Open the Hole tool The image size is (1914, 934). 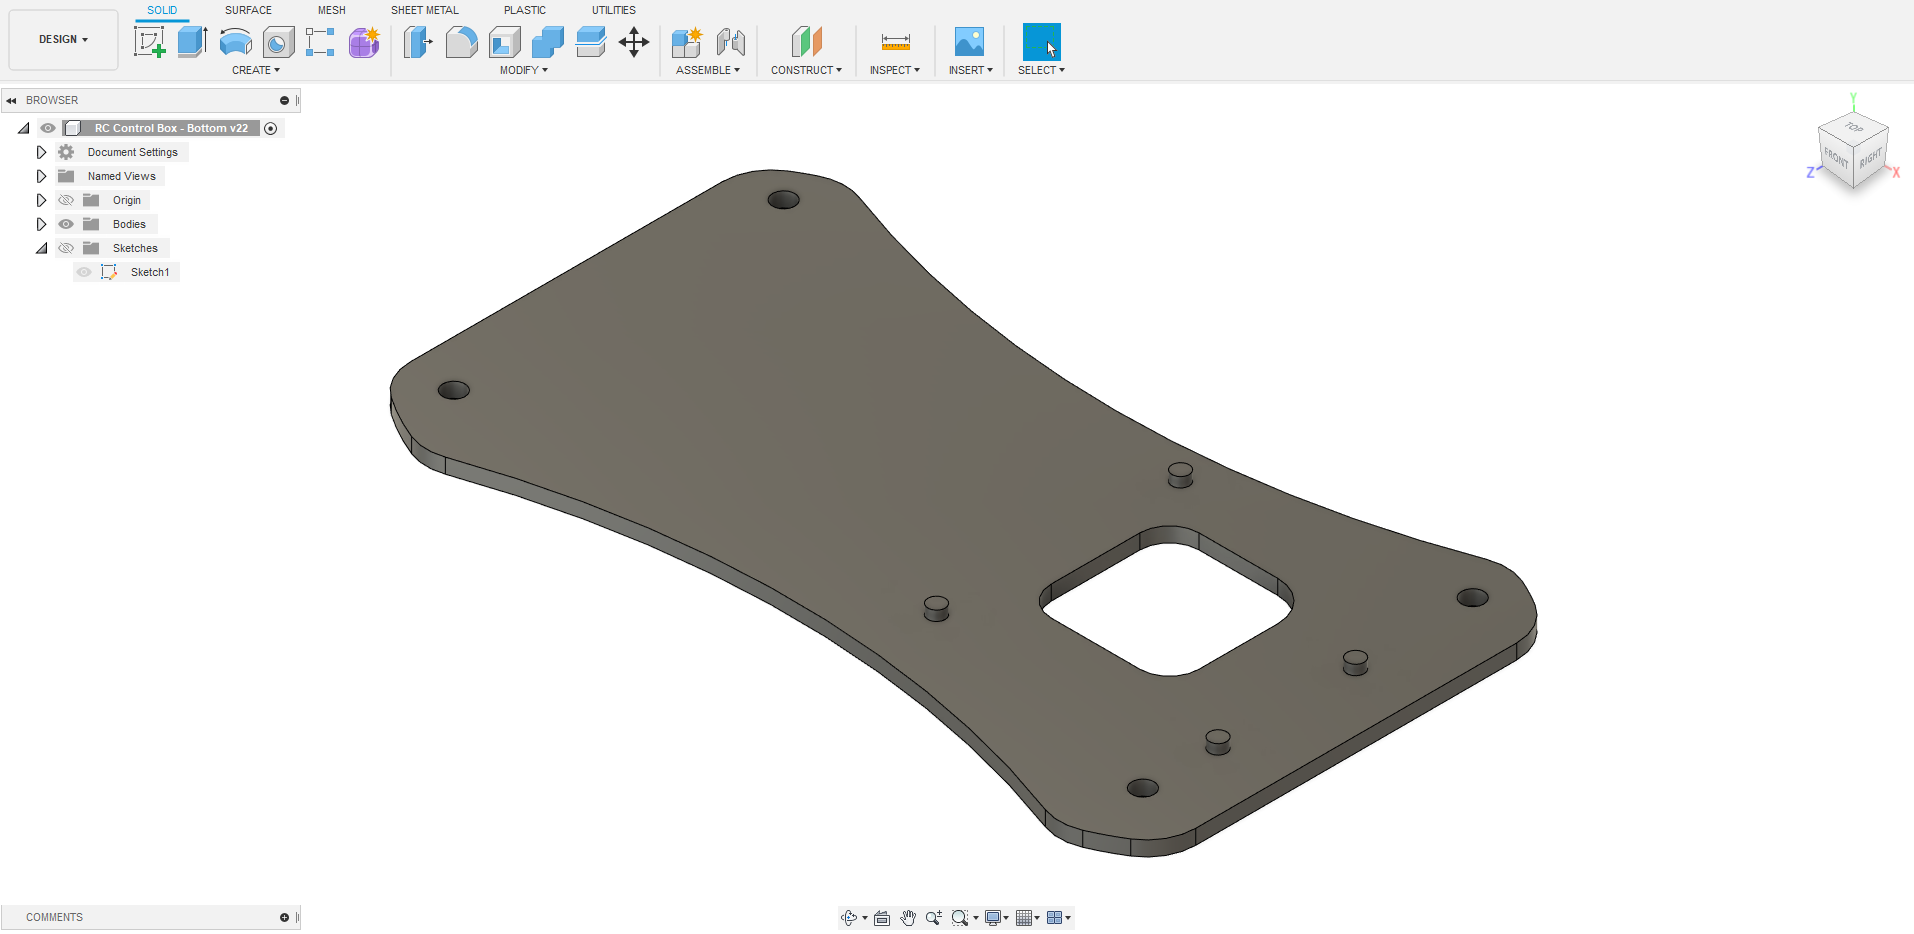click(278, 41)
